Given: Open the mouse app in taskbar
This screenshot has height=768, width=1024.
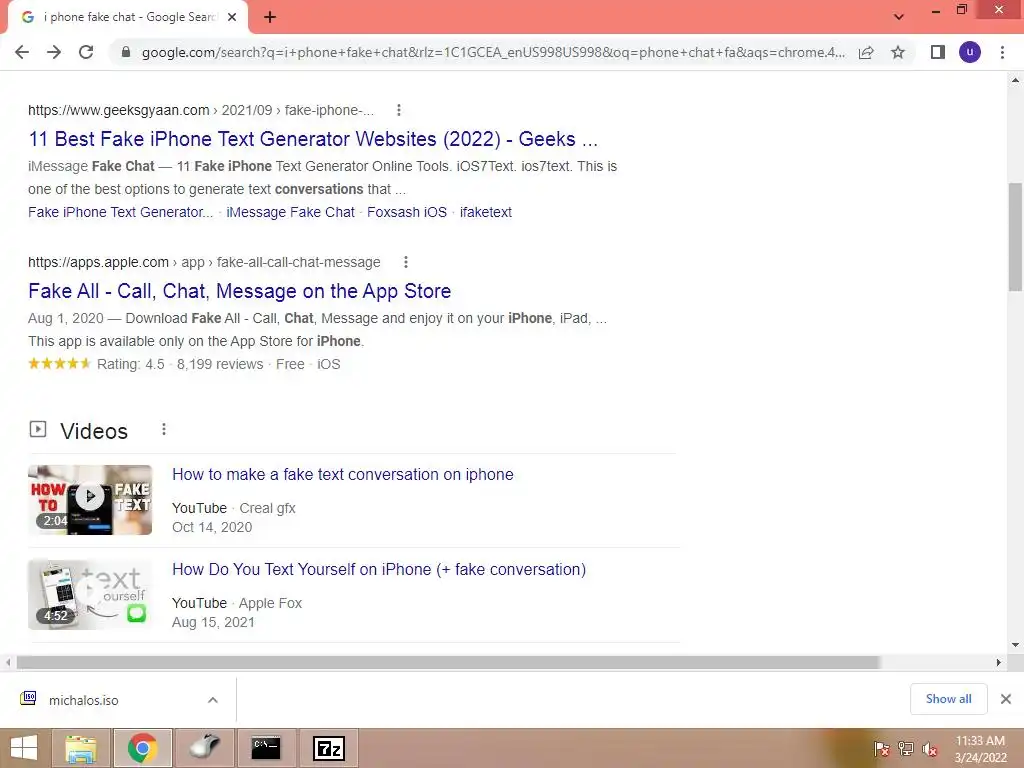Looking at the screenshot, I should (x=205, y=748).
